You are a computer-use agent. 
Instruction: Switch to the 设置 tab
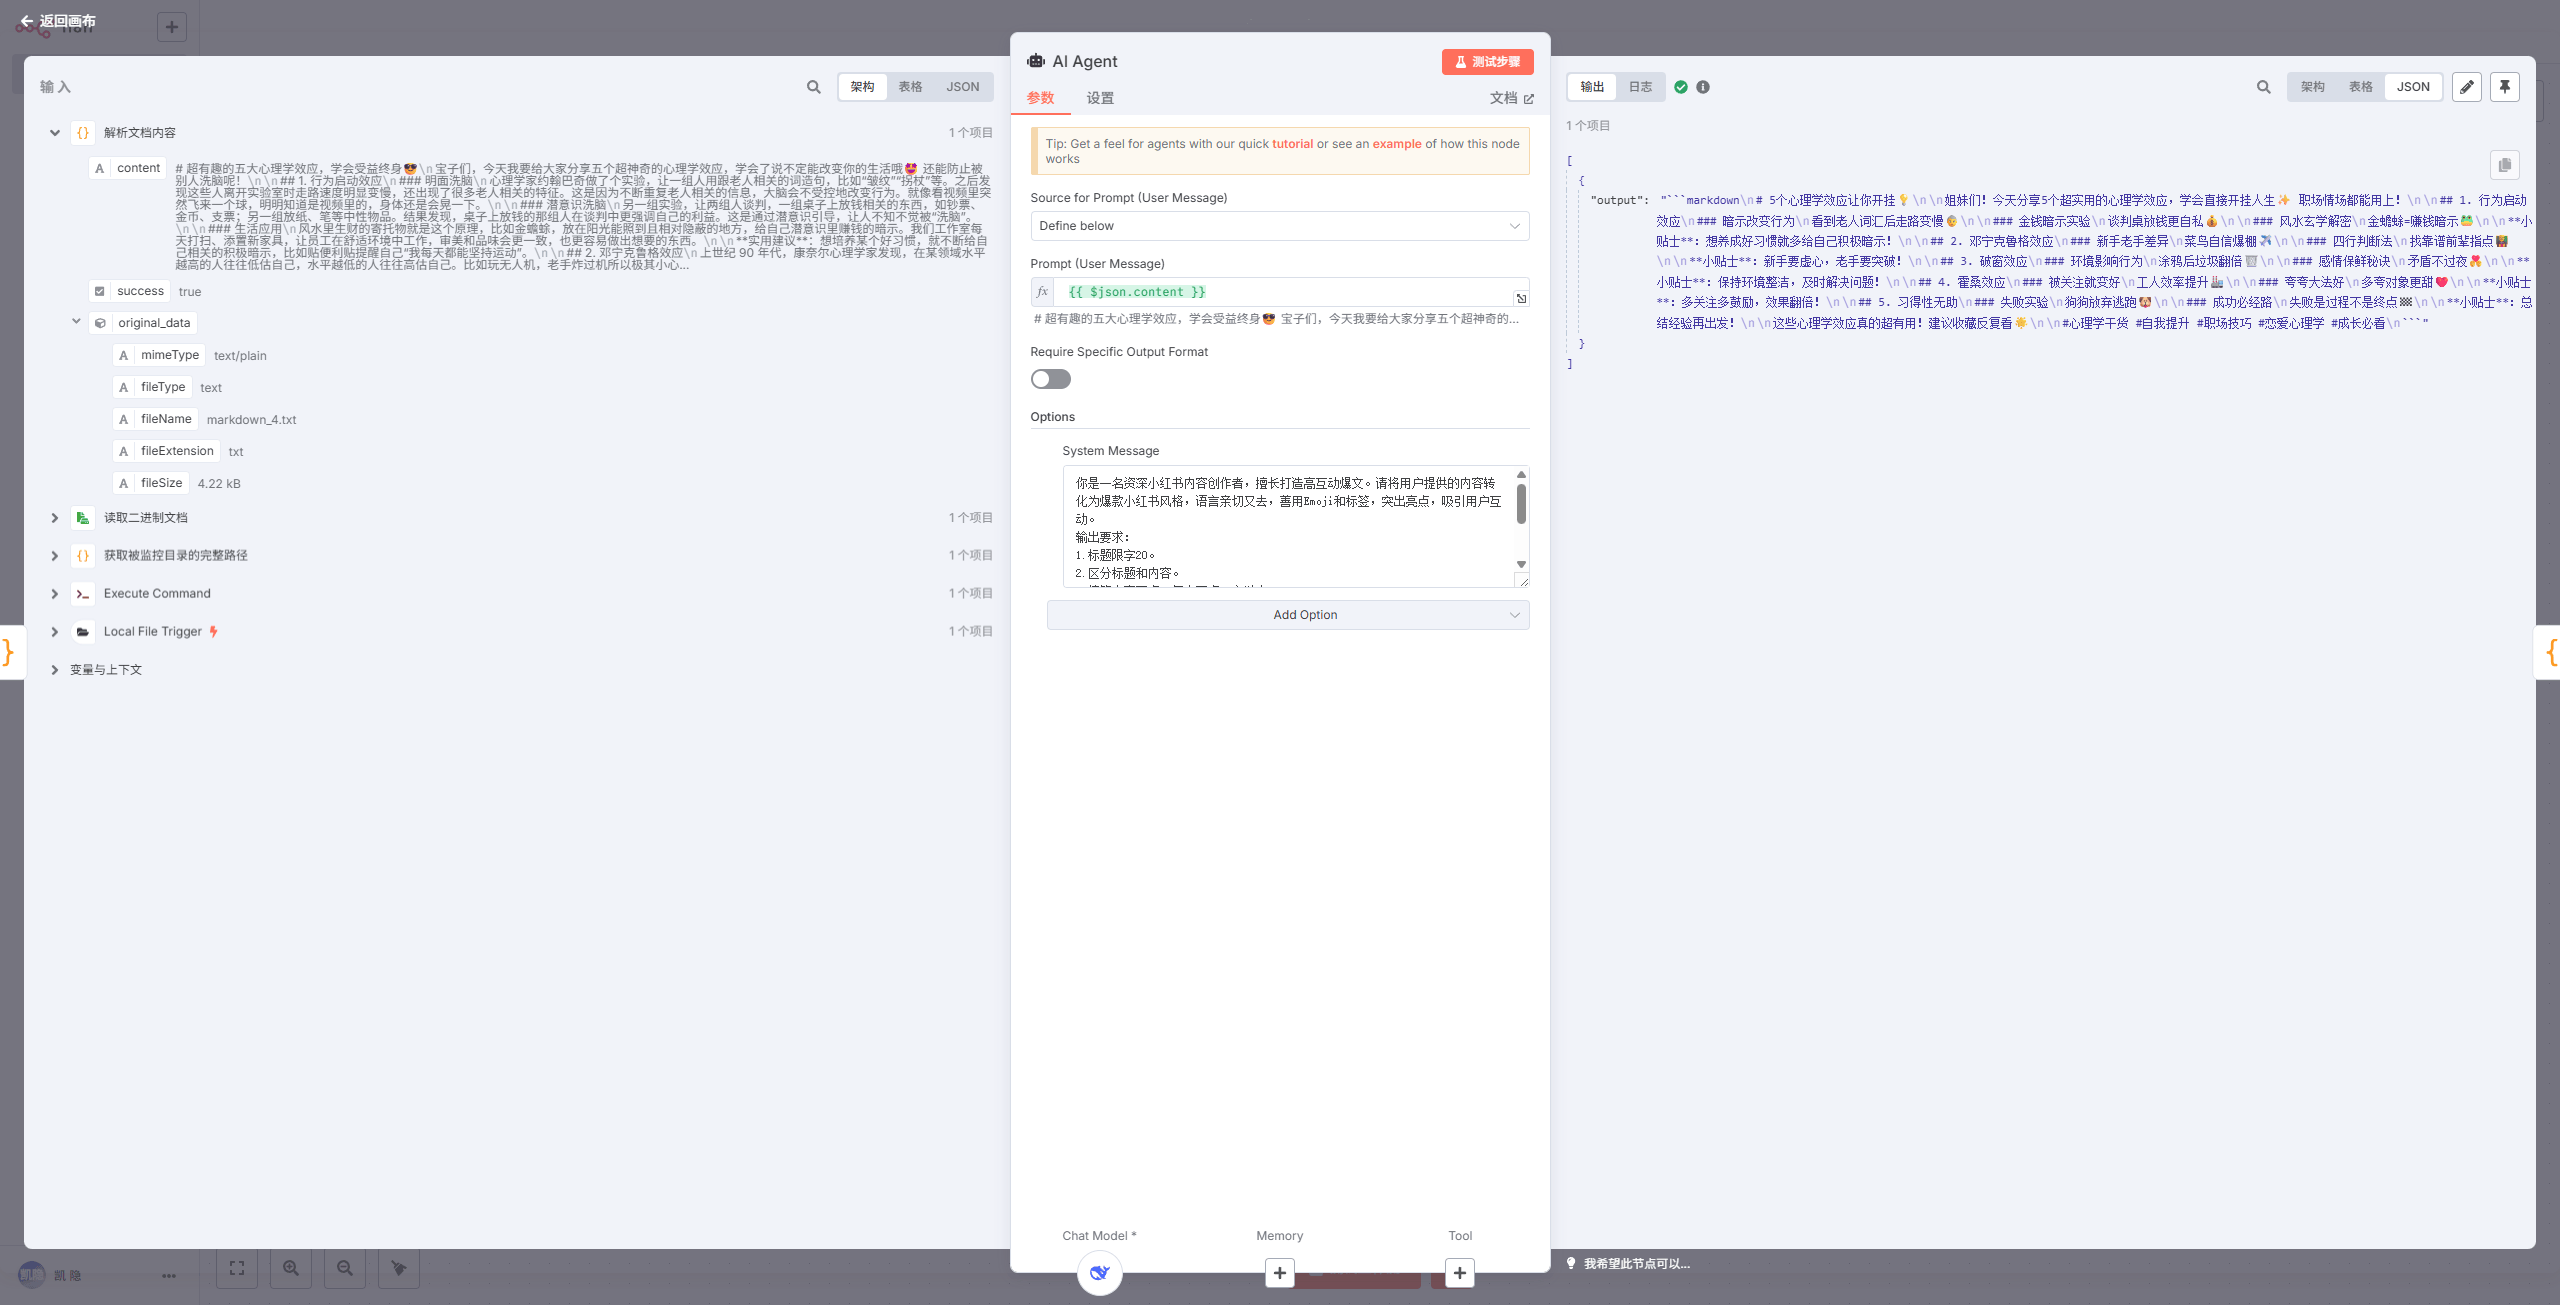pyautogui.click(x=1100, y=98)
